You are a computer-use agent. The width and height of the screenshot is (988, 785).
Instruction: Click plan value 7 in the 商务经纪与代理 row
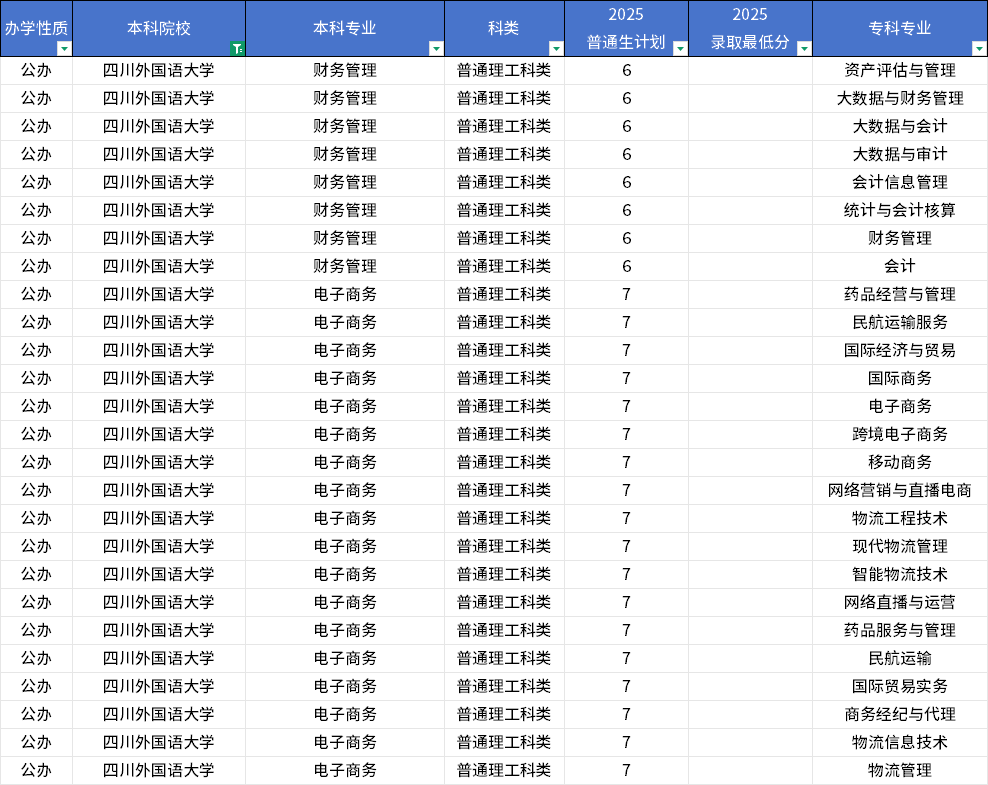[x=626, y=714]
